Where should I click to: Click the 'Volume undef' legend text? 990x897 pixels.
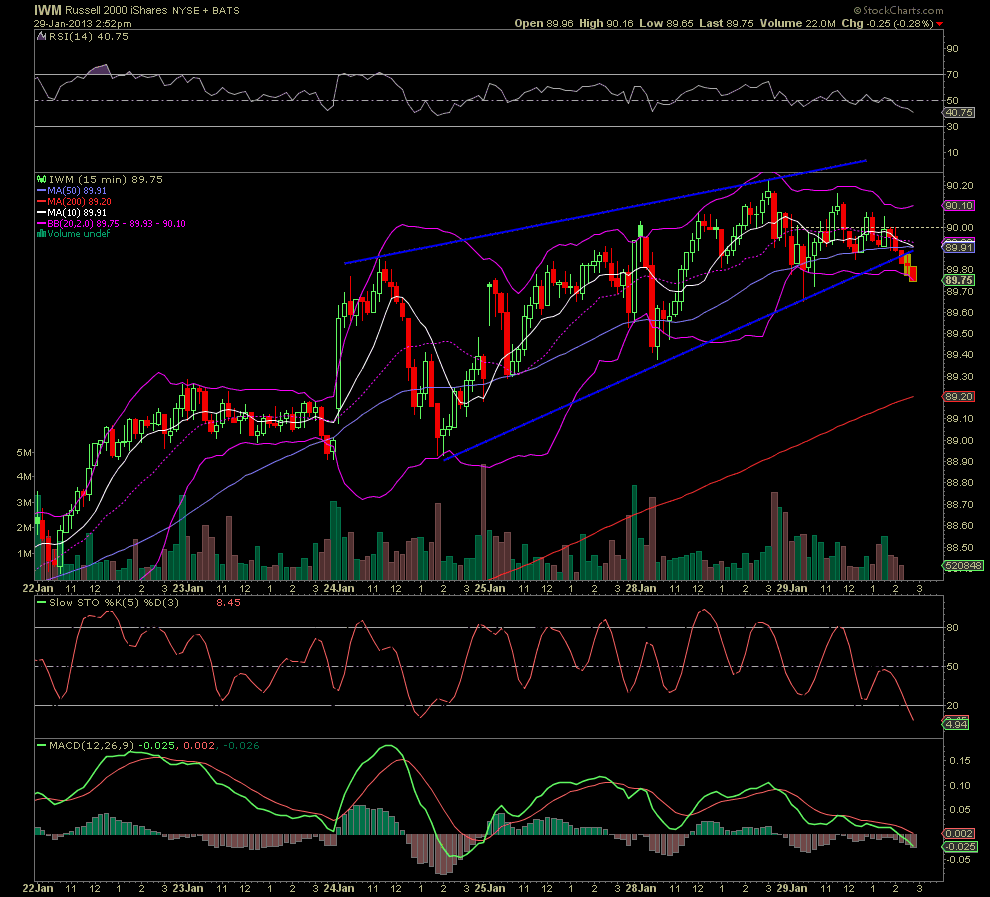(x=78, y=234)
